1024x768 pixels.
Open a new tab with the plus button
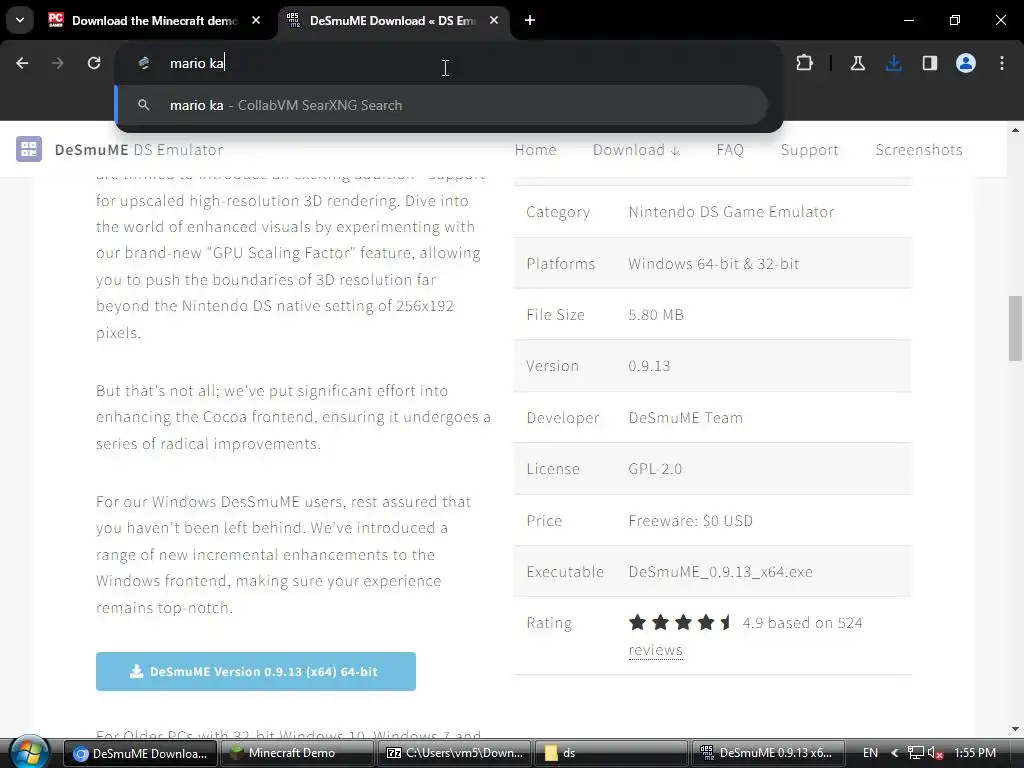[x=530, y=20]
